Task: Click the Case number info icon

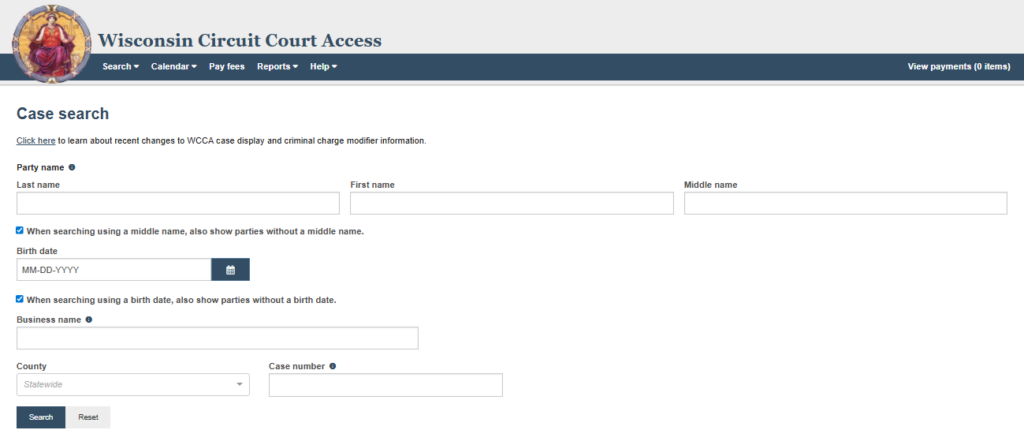Action: coord(332,366)
